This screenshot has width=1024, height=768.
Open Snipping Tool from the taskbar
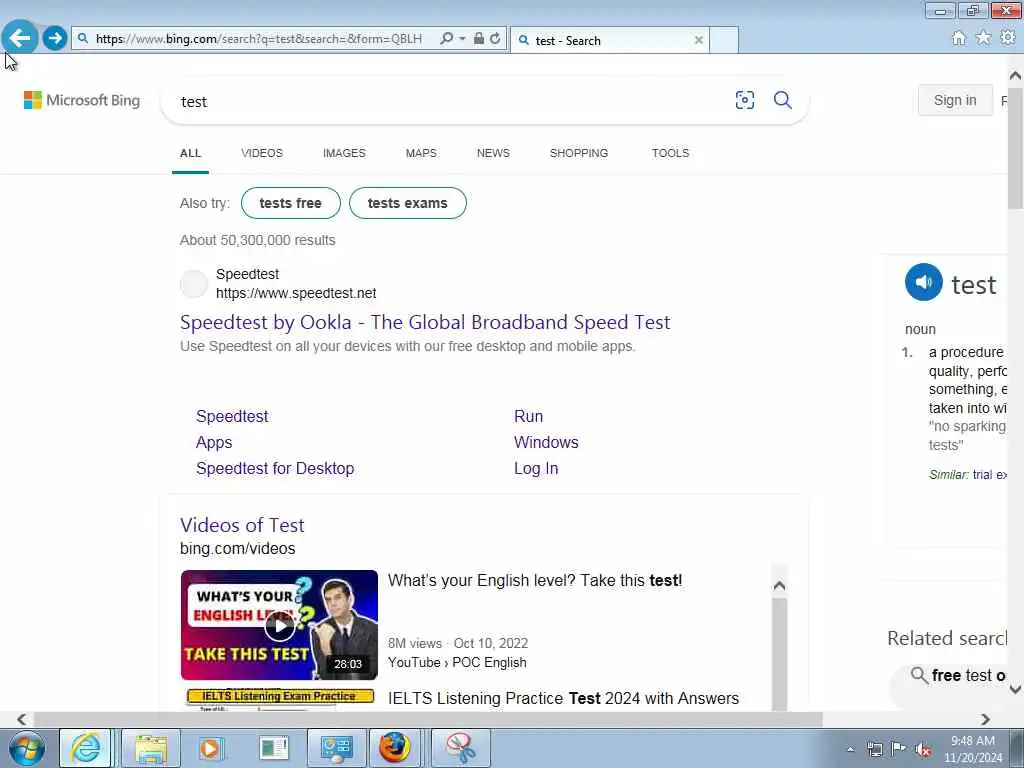click(x=460, y=748)
